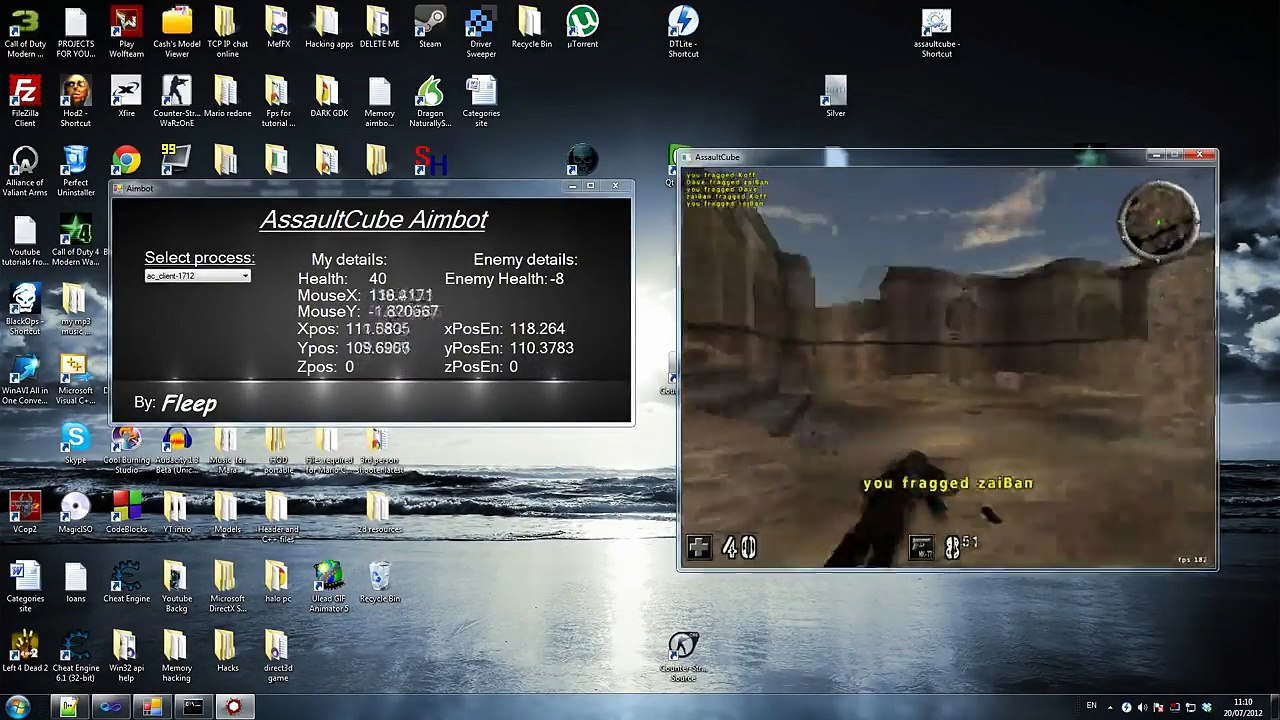Select the red gear app in the taskbar
The image size is (1280, 720).
233,707
